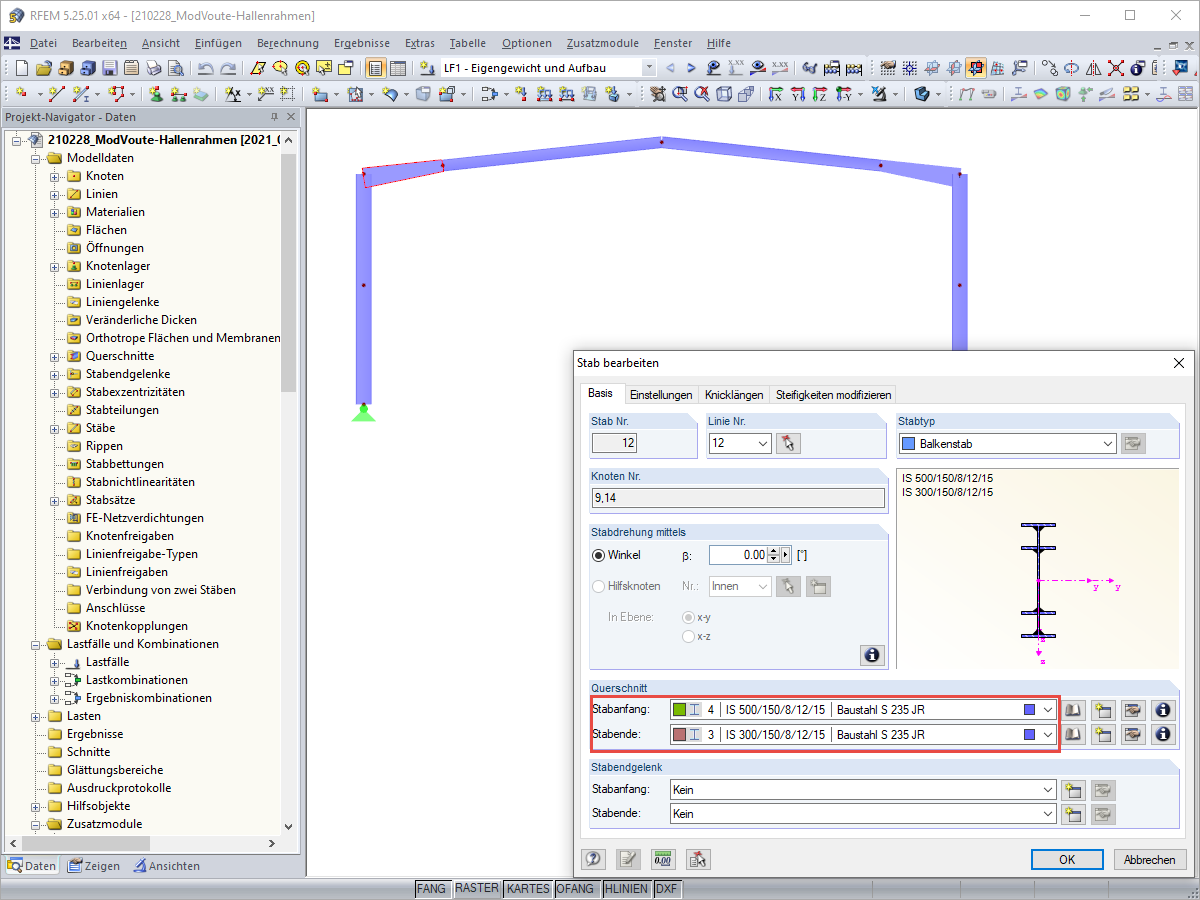Click the Abbrechen button

pos(1149,859)
